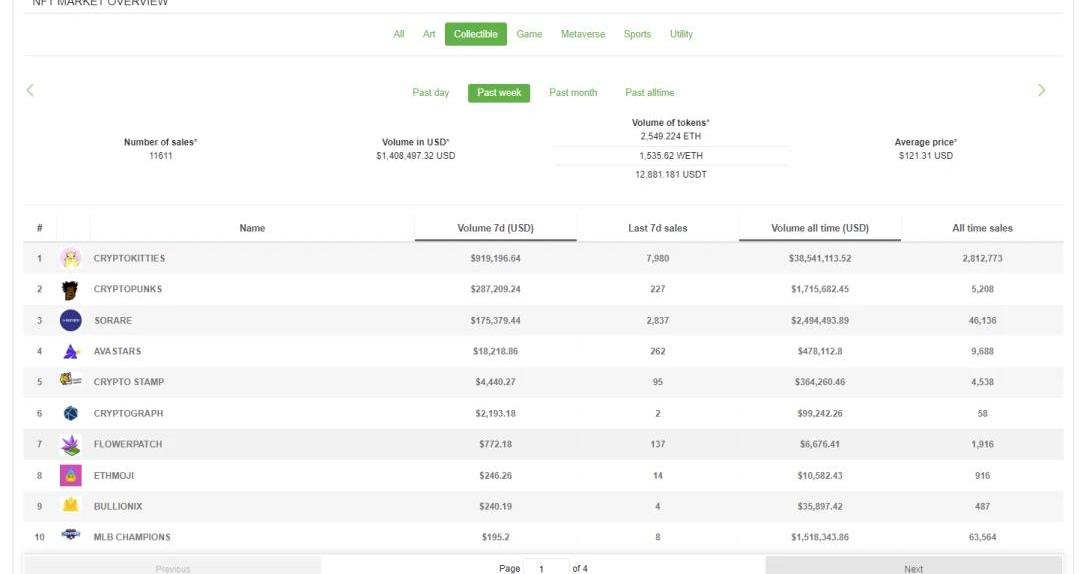Viewport: 1080px width, 574px height.
Task: Click the 12,881.181 USDT token volume
Action: point(670,175)
